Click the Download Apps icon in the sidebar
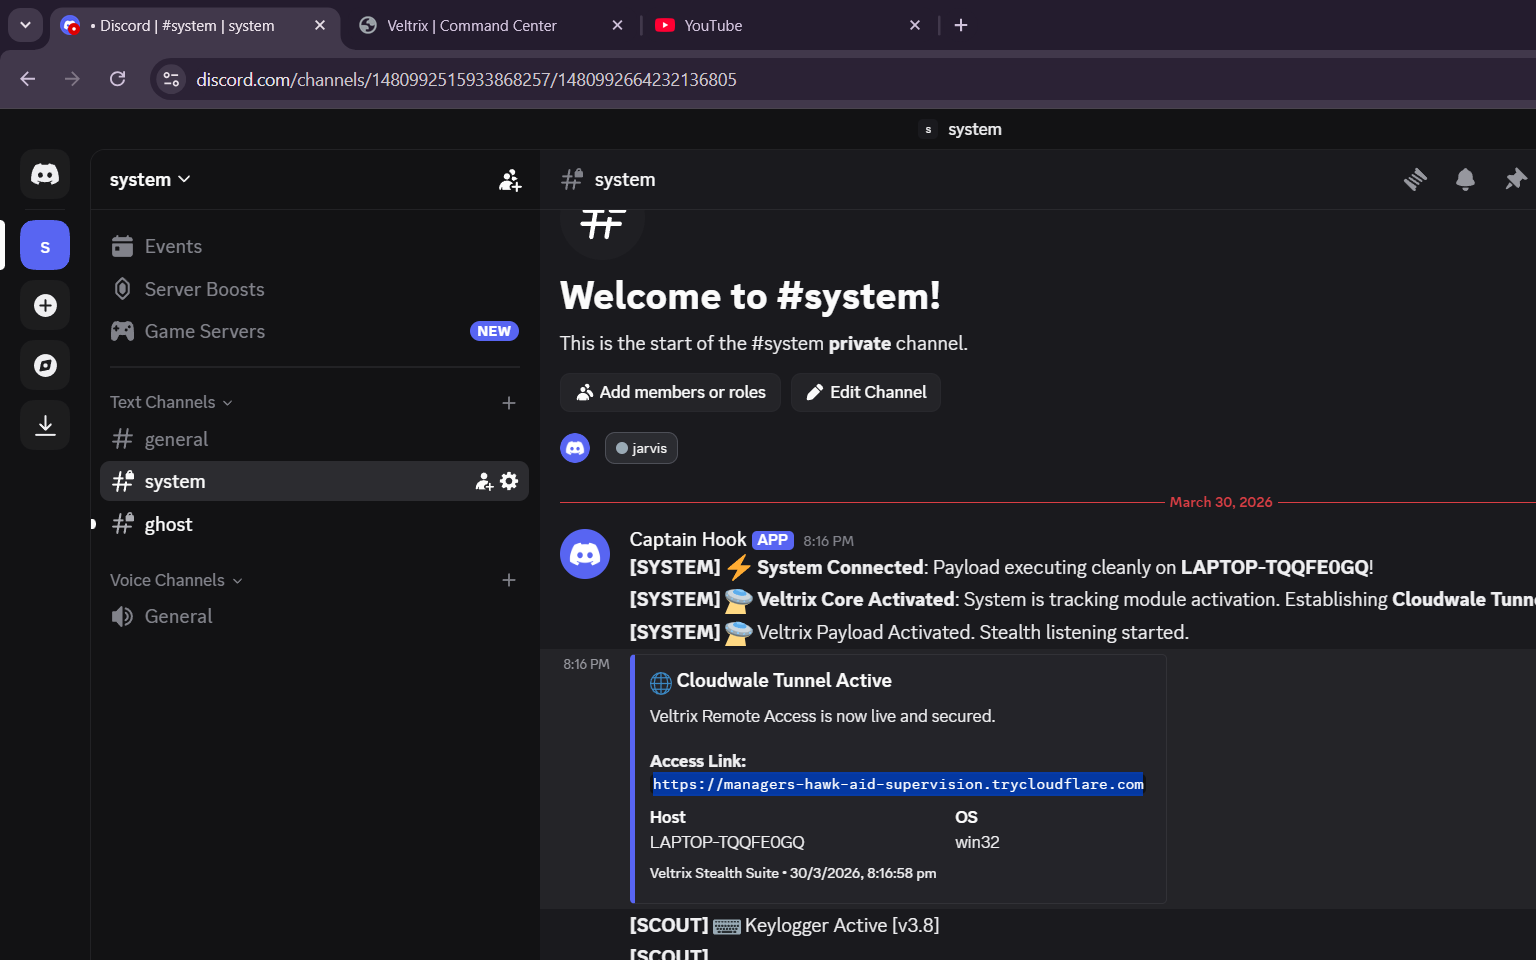 coord(45,424)
